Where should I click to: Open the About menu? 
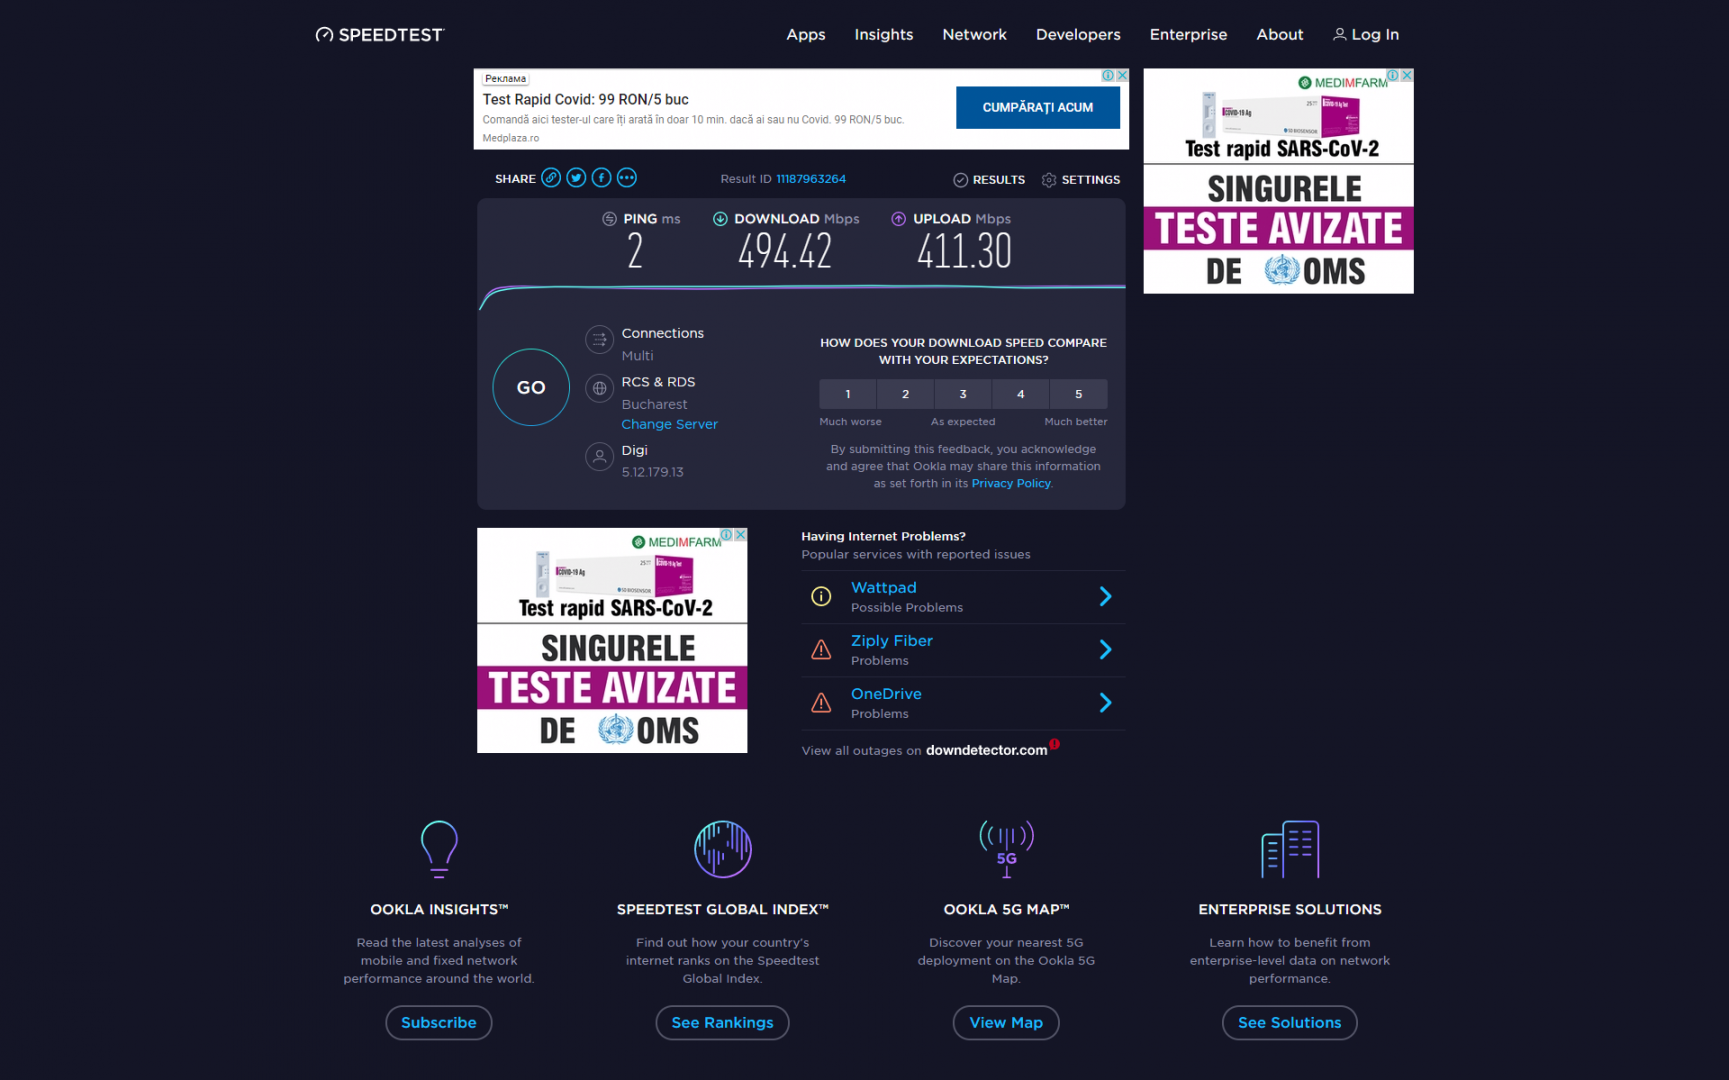pos(1280,35)
